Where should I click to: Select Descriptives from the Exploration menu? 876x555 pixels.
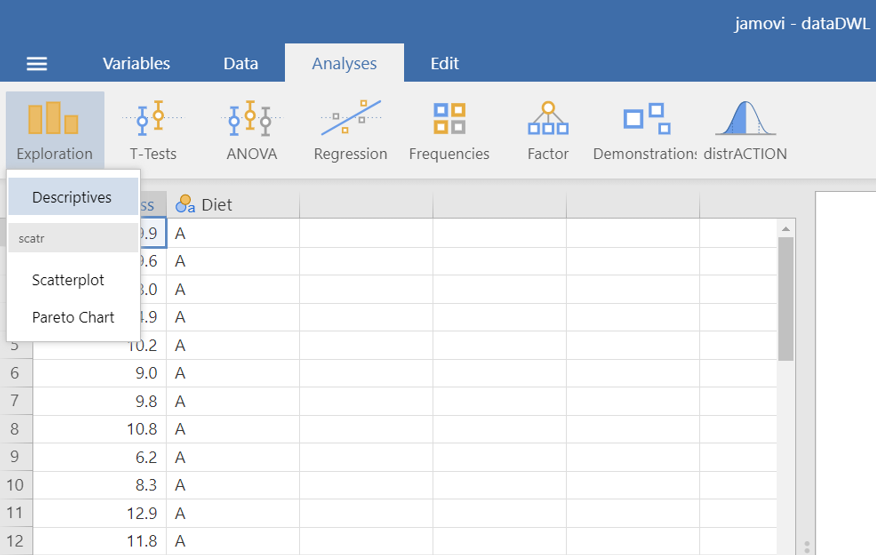tap(72, 197)
